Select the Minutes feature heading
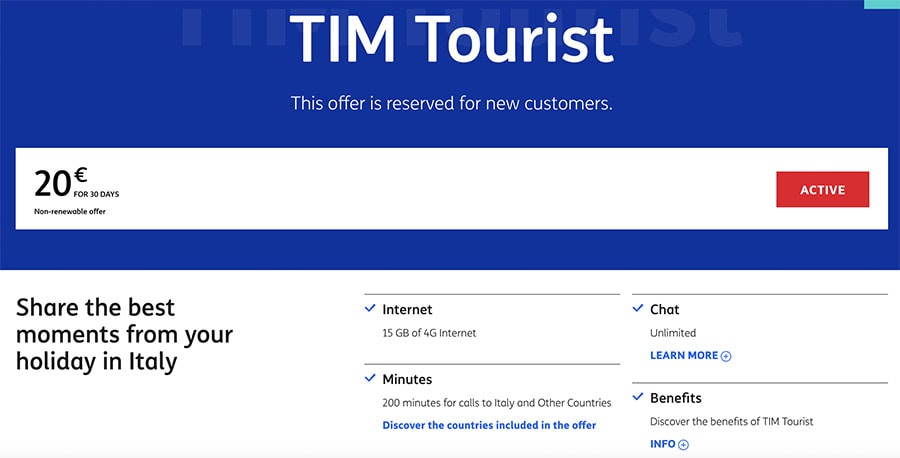Viewport: 900px width, 458px height. (407, 379)
